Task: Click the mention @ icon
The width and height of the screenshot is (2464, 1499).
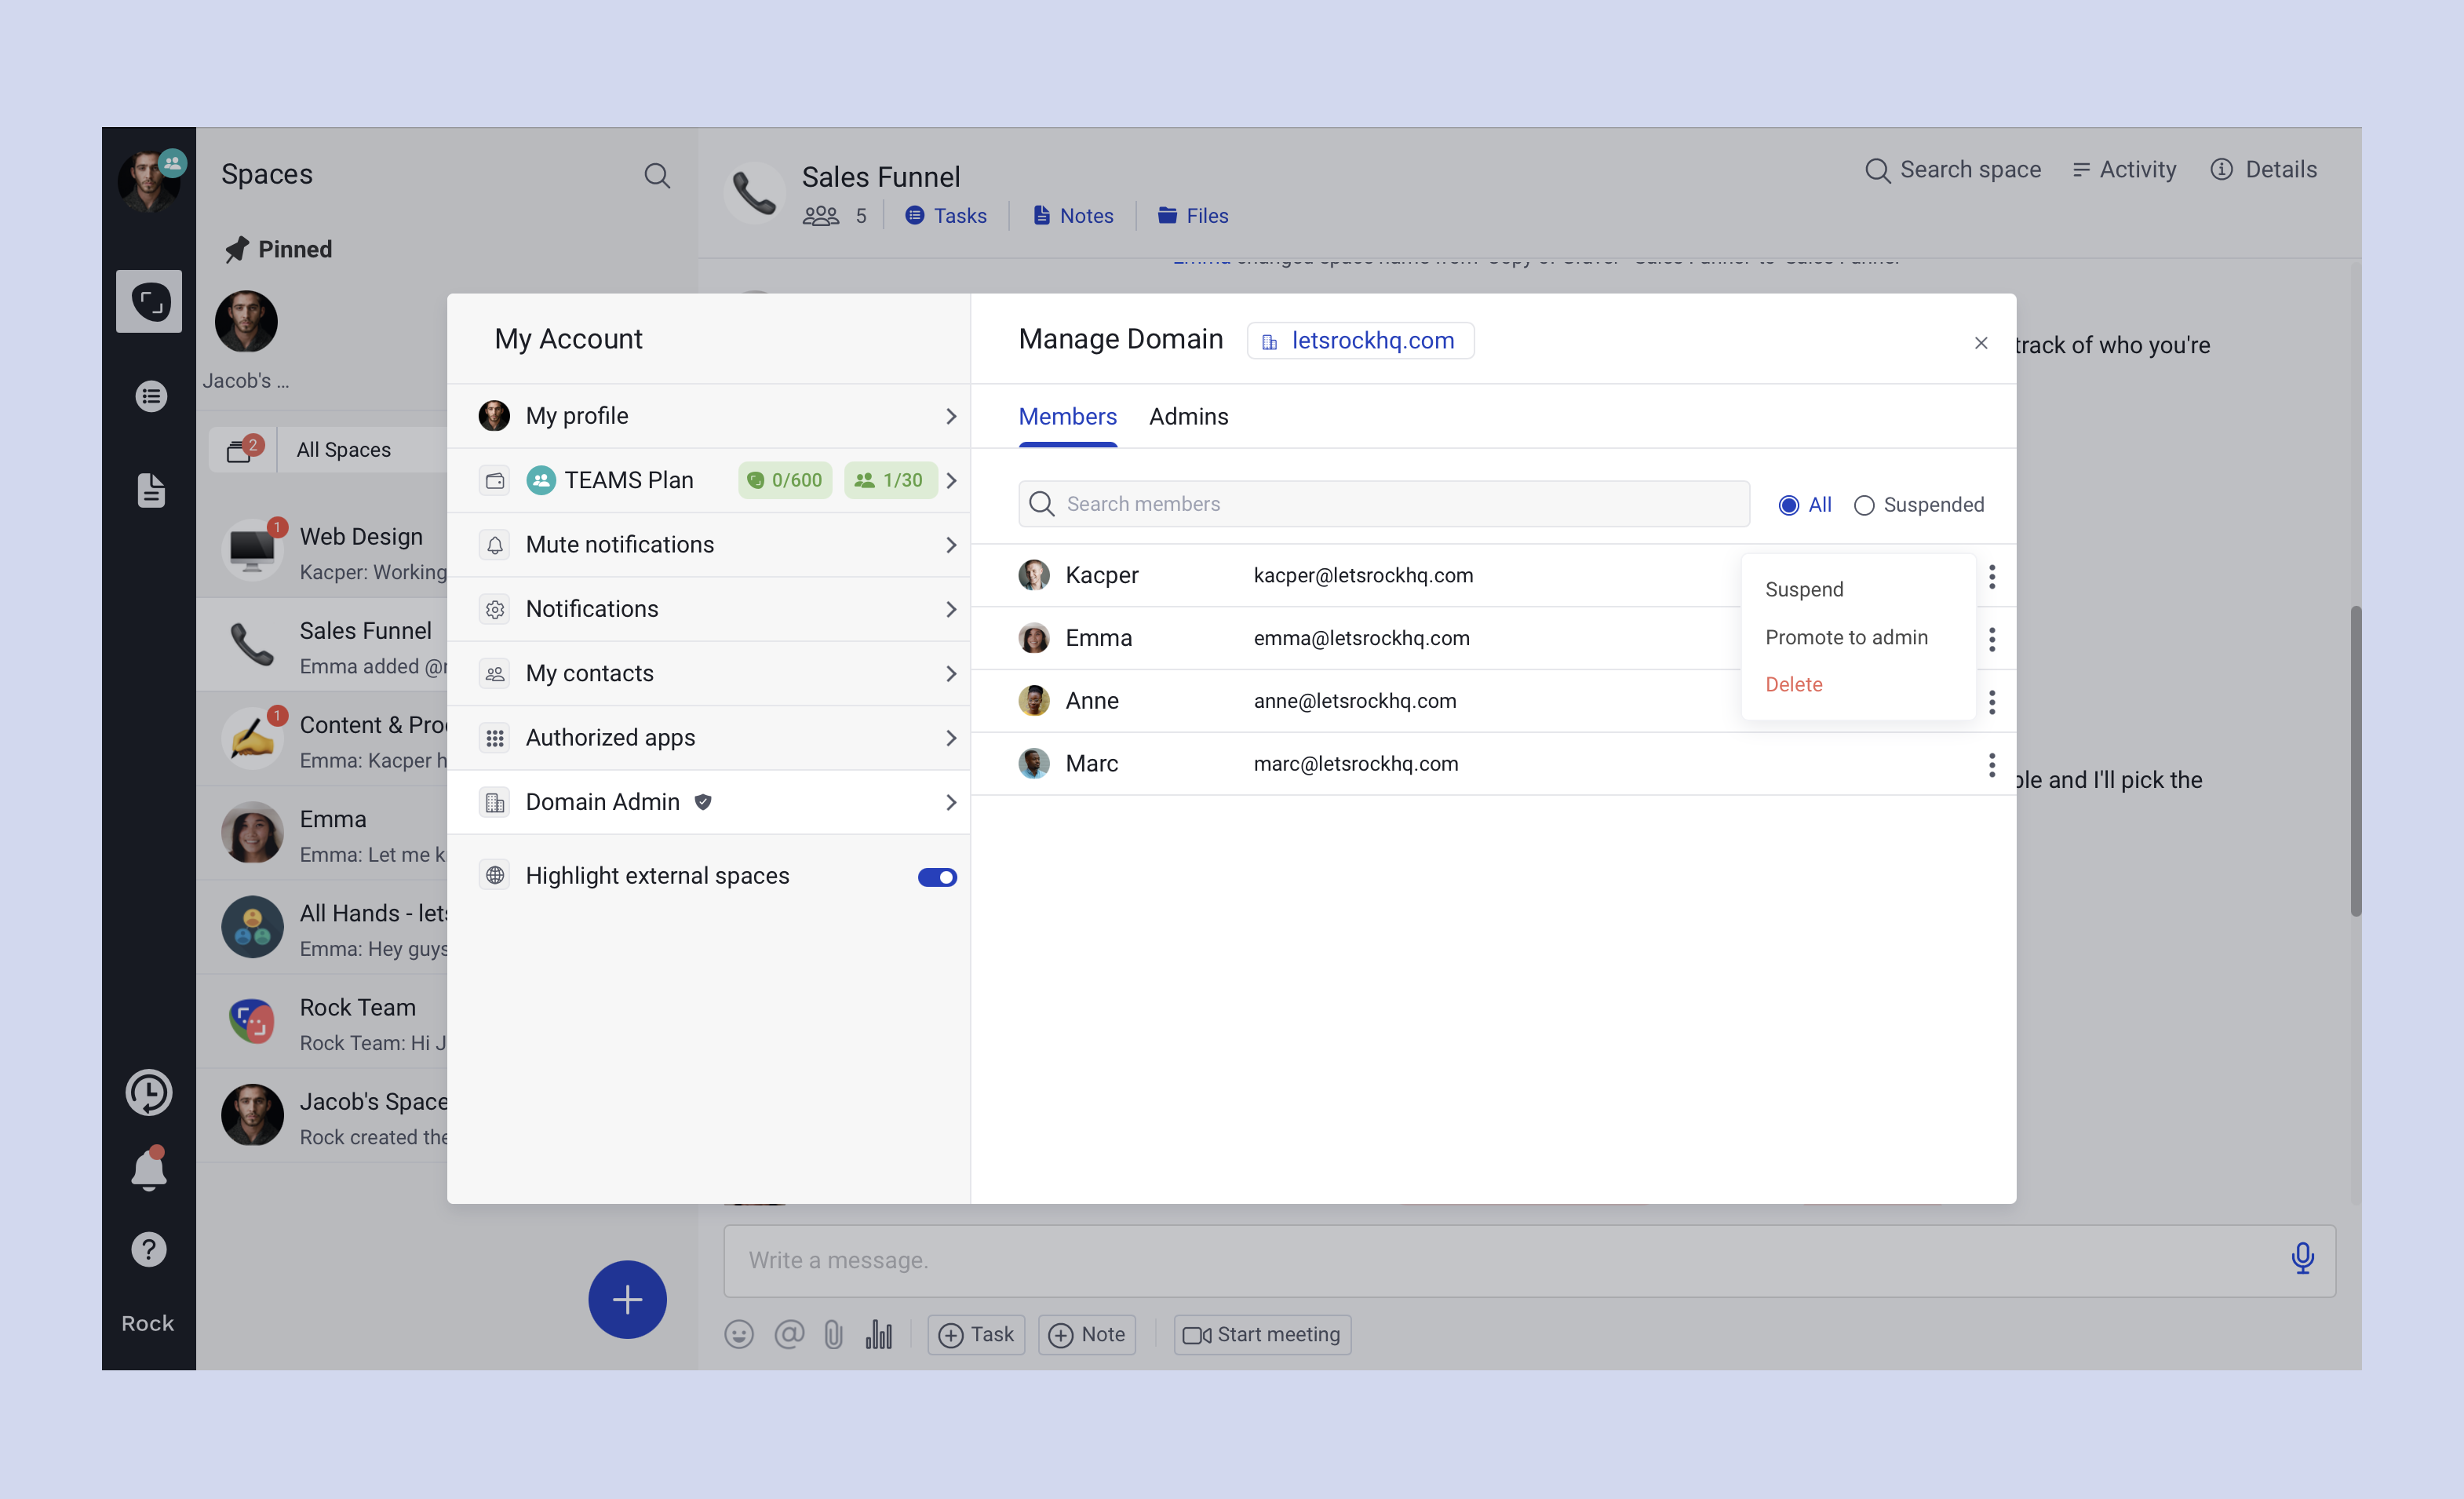Action: [x=788, y=1334]
